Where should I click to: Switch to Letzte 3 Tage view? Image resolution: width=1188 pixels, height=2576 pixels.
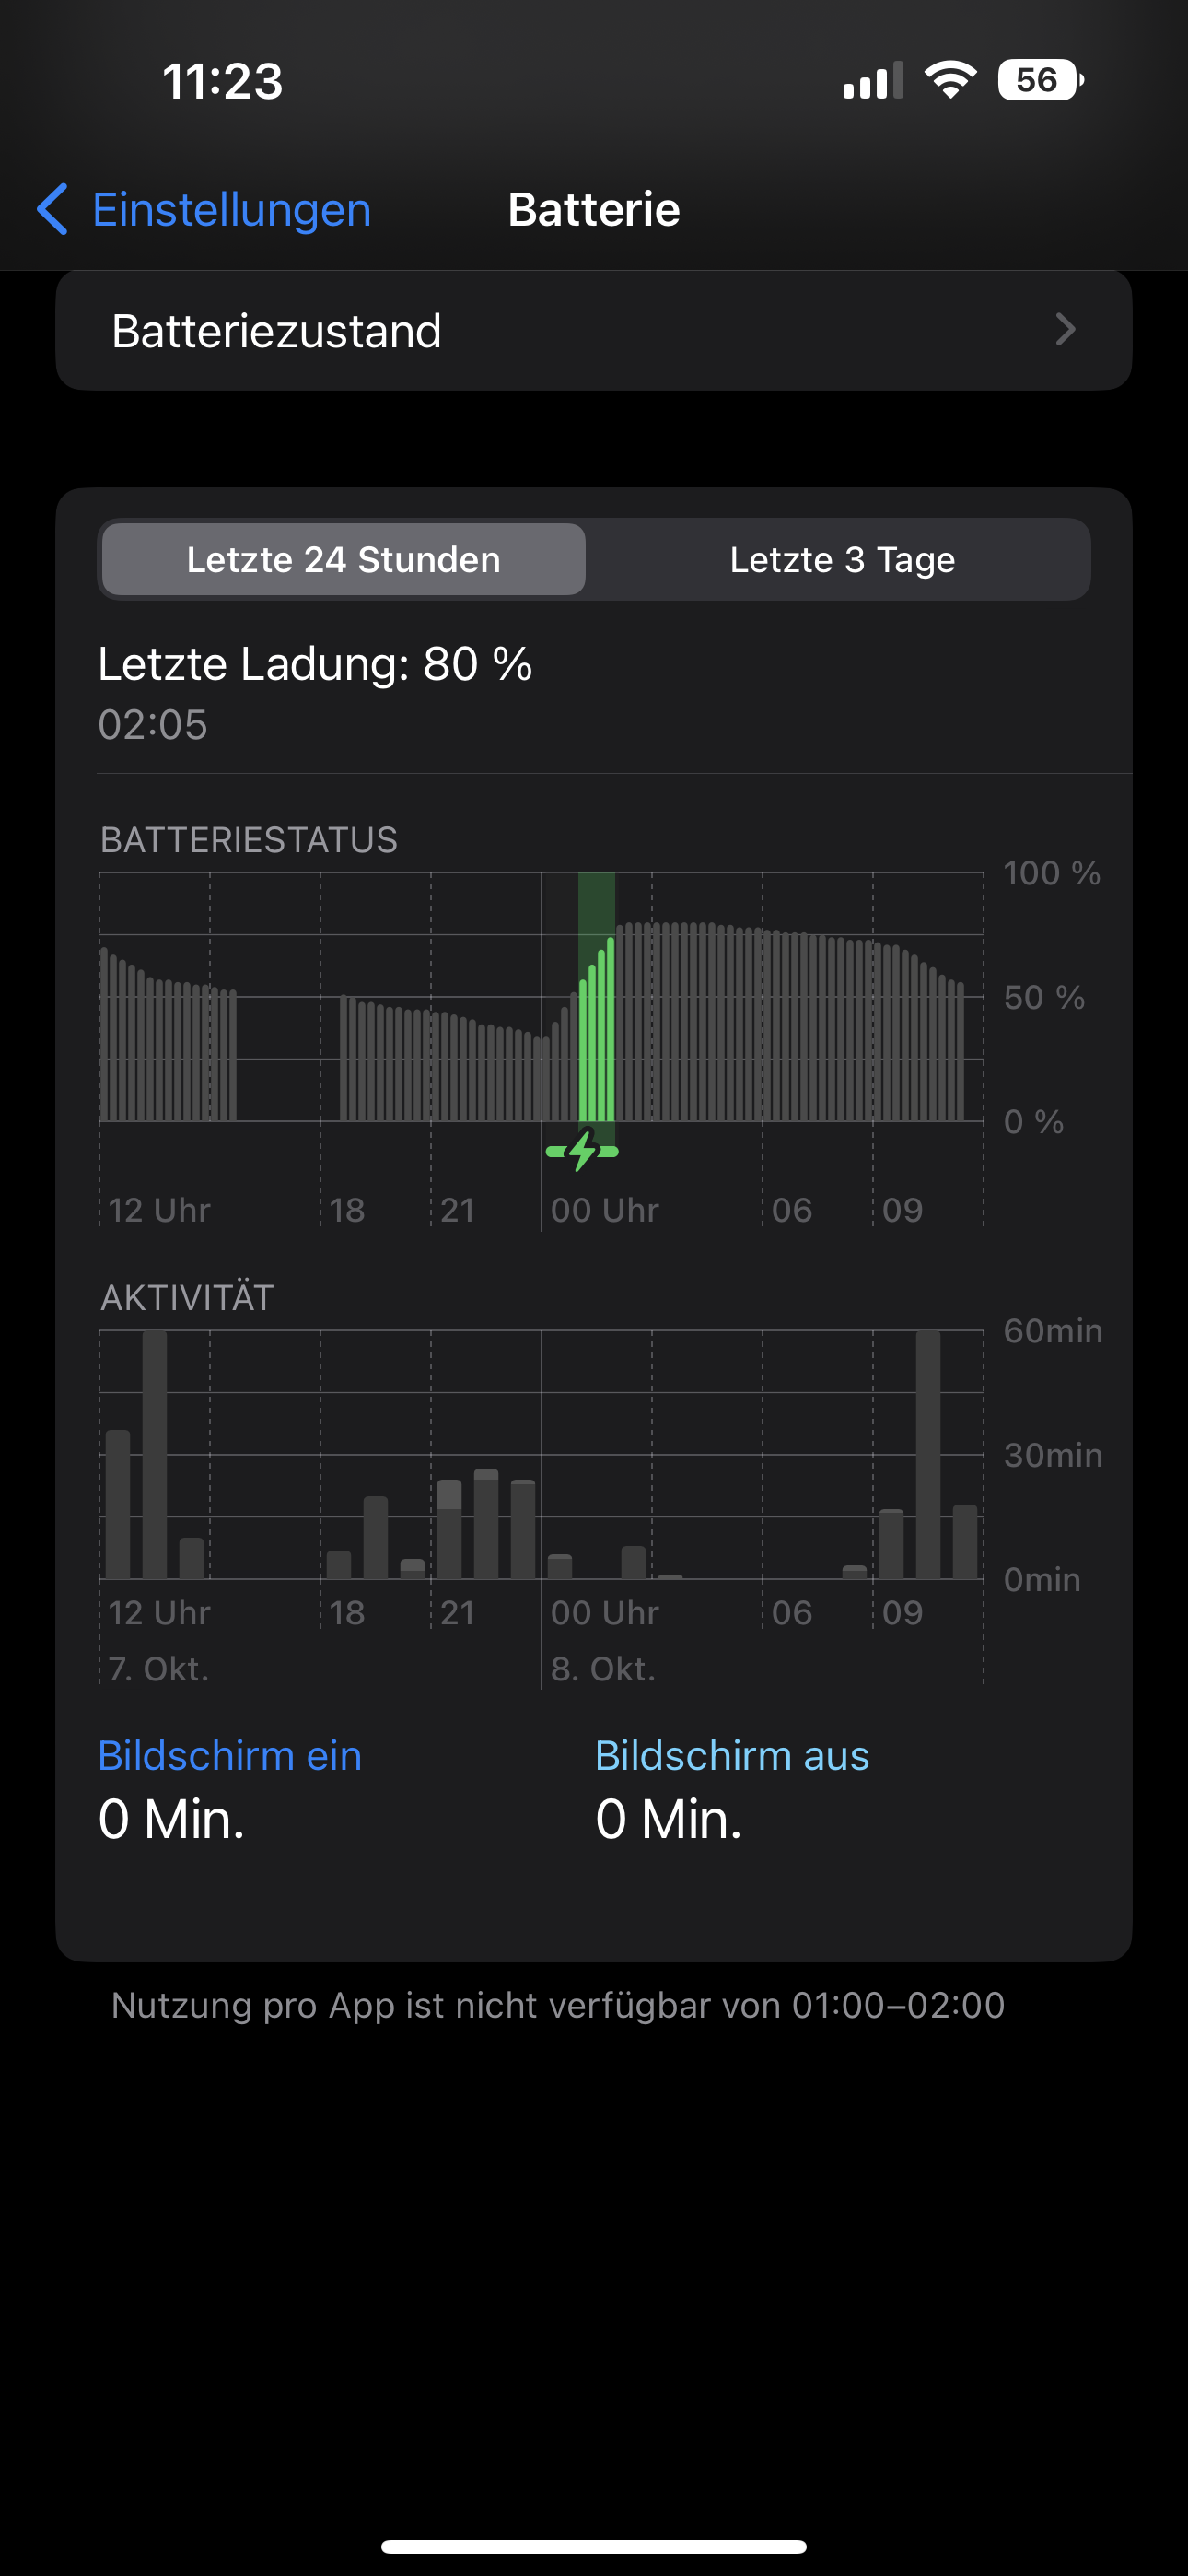click(842, 559)
